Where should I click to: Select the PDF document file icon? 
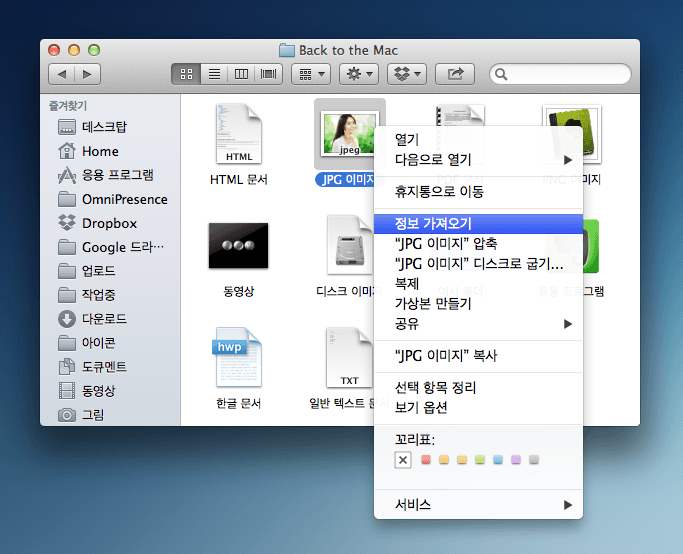click(x=460, y=115)
